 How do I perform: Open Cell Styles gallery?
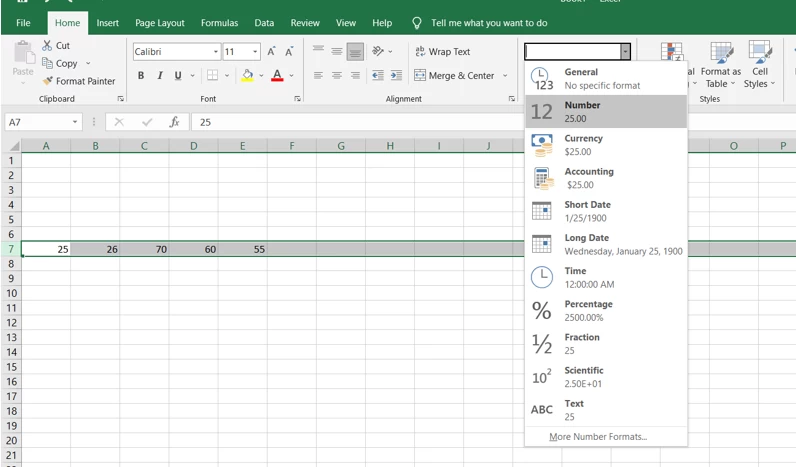pos(759,65)
